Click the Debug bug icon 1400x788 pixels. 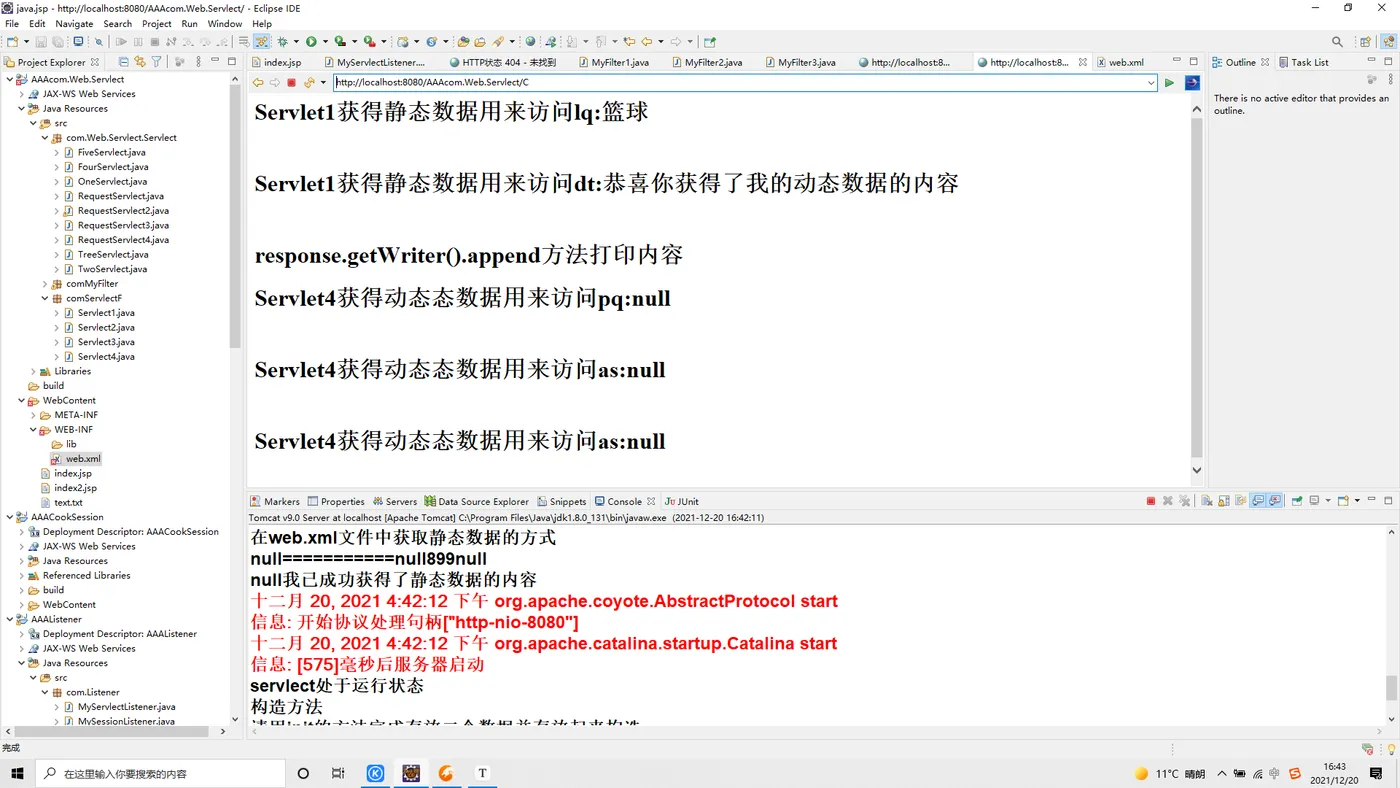[x=283, y=42]
